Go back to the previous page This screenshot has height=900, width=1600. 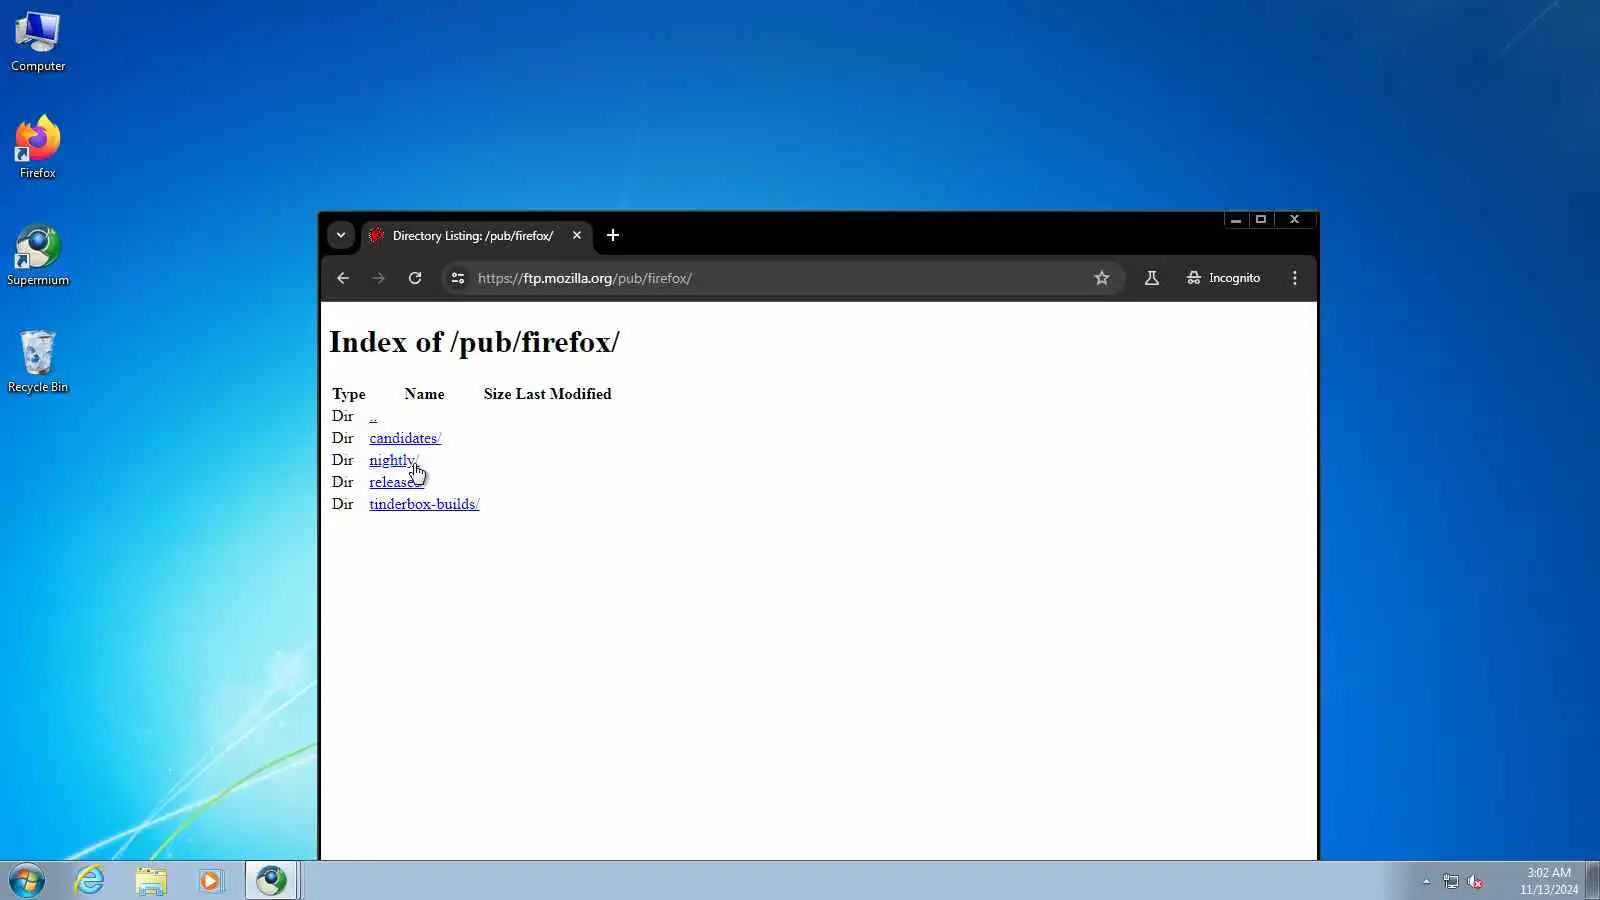(343, 278)
